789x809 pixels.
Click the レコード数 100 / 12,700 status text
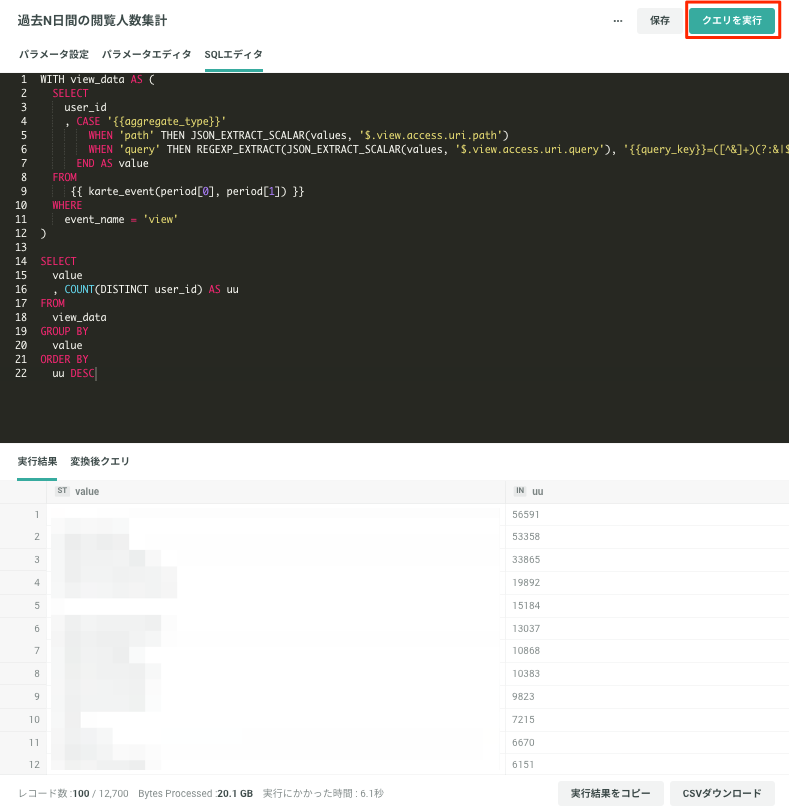[x=73, y=794]
